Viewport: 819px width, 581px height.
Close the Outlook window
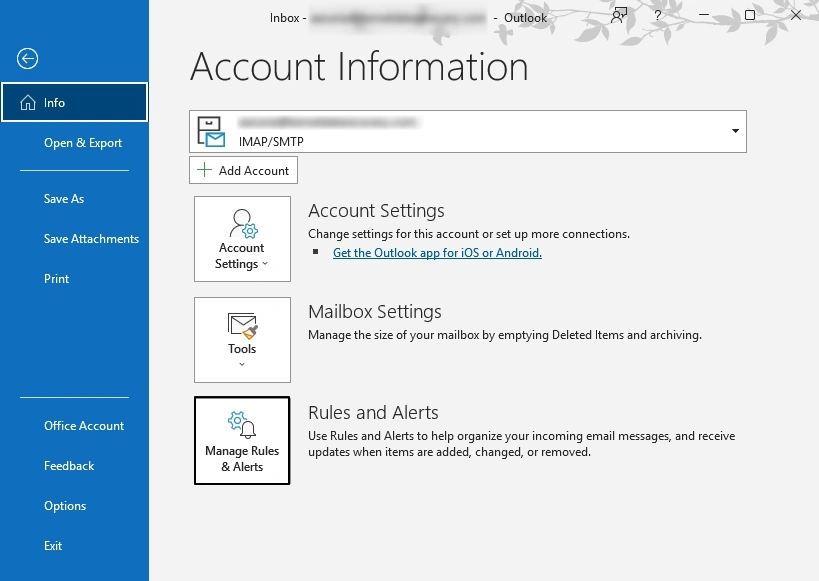(x=796, y=15)
